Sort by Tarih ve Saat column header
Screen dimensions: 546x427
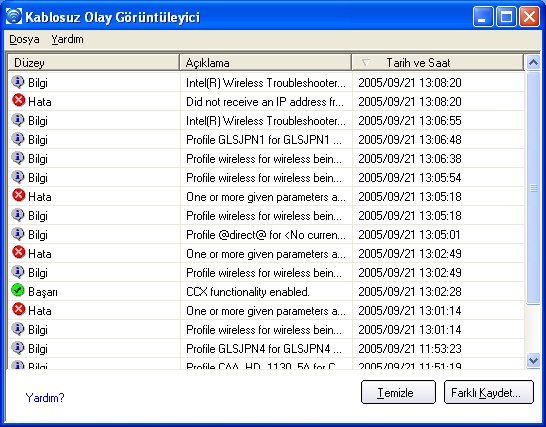[x=437, y=63]
